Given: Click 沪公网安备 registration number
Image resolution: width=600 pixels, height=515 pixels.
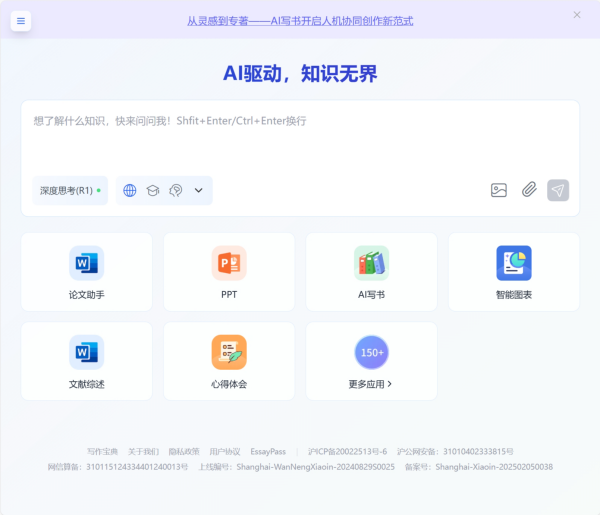Looking at the screenshot, I should 455,451.
